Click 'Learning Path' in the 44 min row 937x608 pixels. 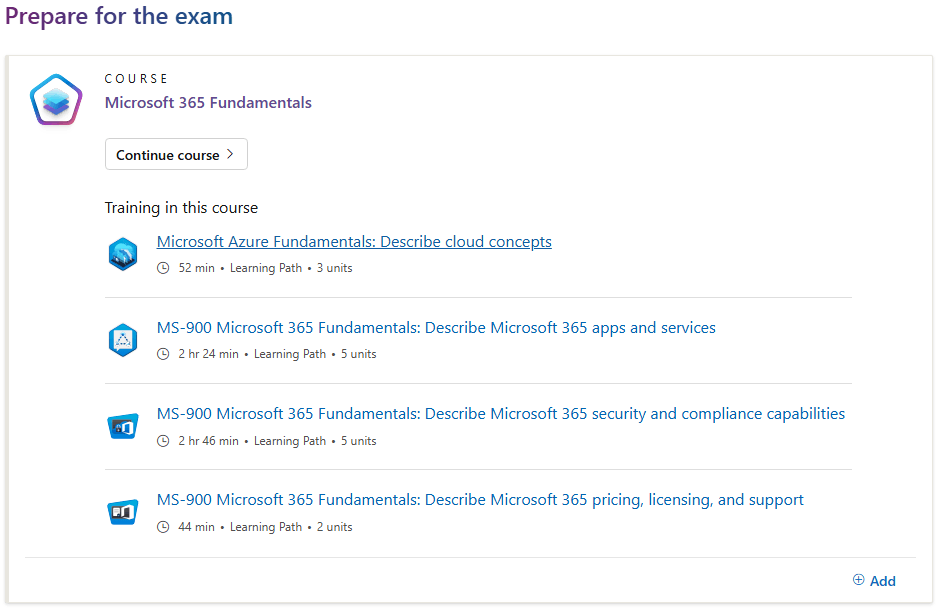point(266,527)
